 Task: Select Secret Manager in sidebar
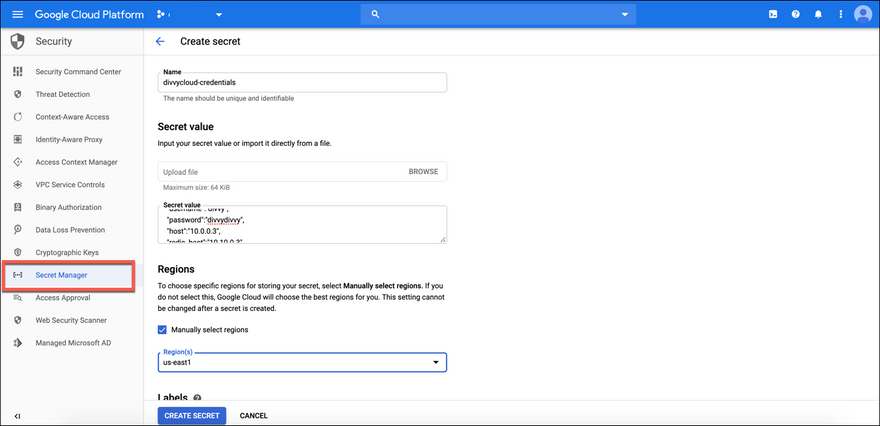(x=69, y=275)
